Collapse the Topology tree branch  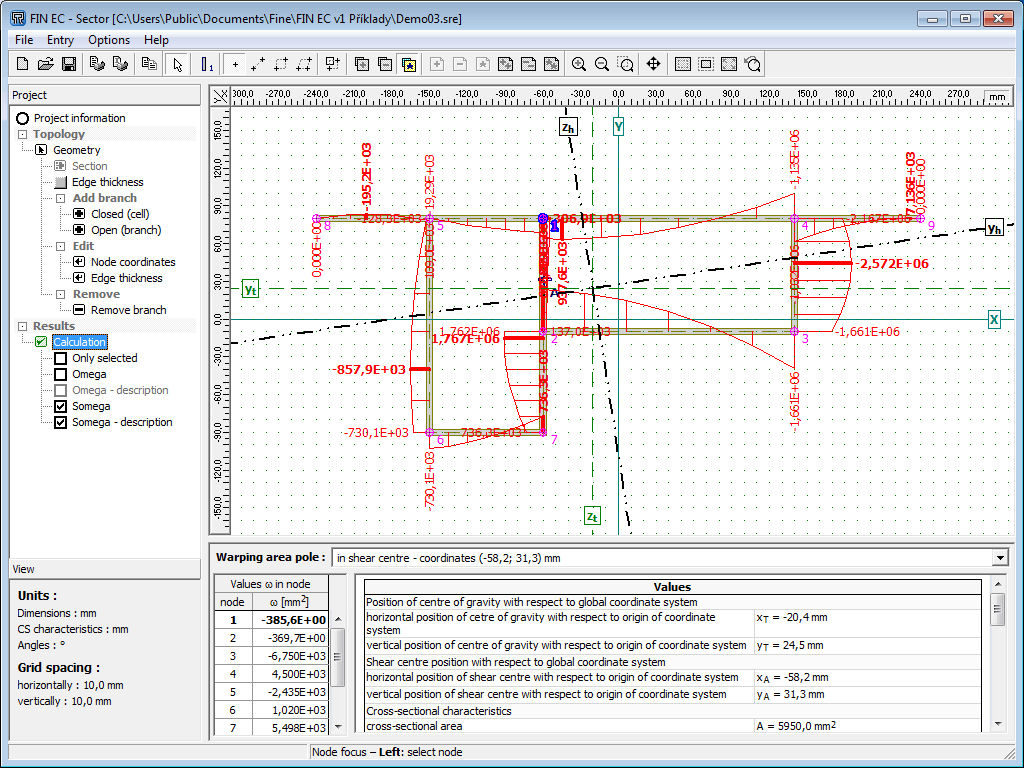point(22,134)
